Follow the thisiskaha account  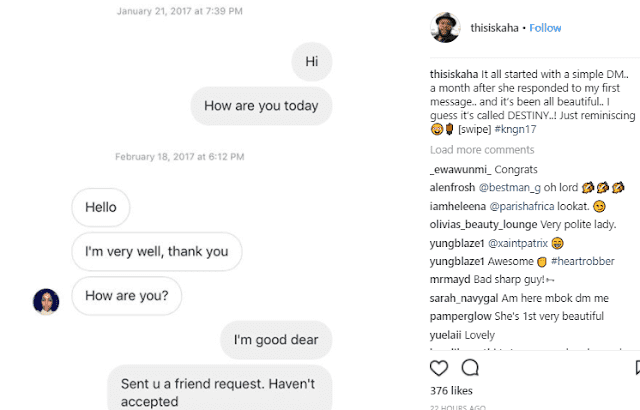pos(545,27)
